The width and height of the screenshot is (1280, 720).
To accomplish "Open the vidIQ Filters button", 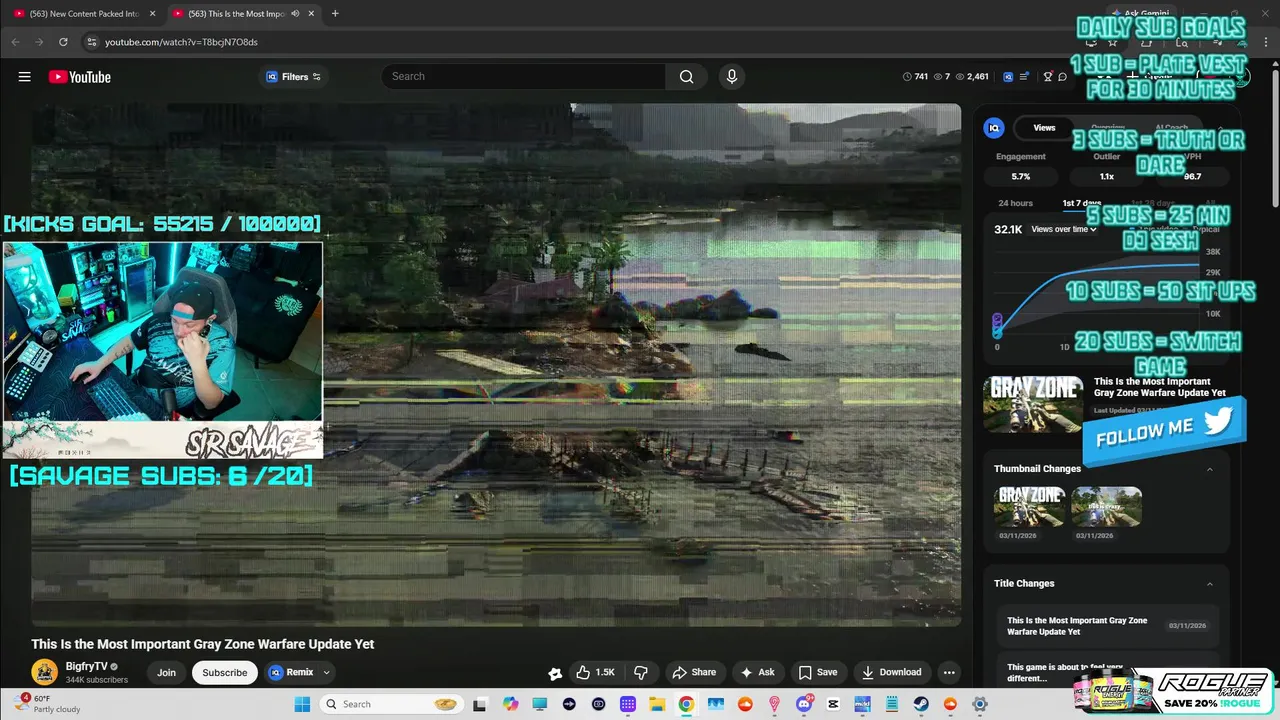I will point(293,77).
